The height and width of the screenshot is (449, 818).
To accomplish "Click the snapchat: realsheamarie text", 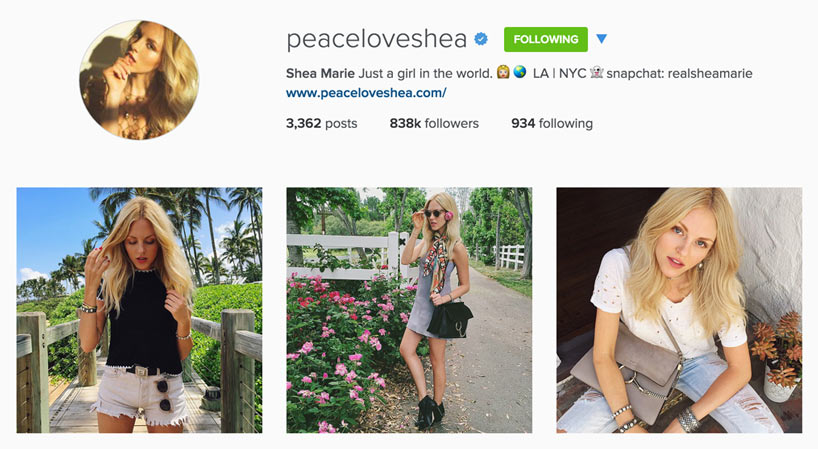I will 679,74.
